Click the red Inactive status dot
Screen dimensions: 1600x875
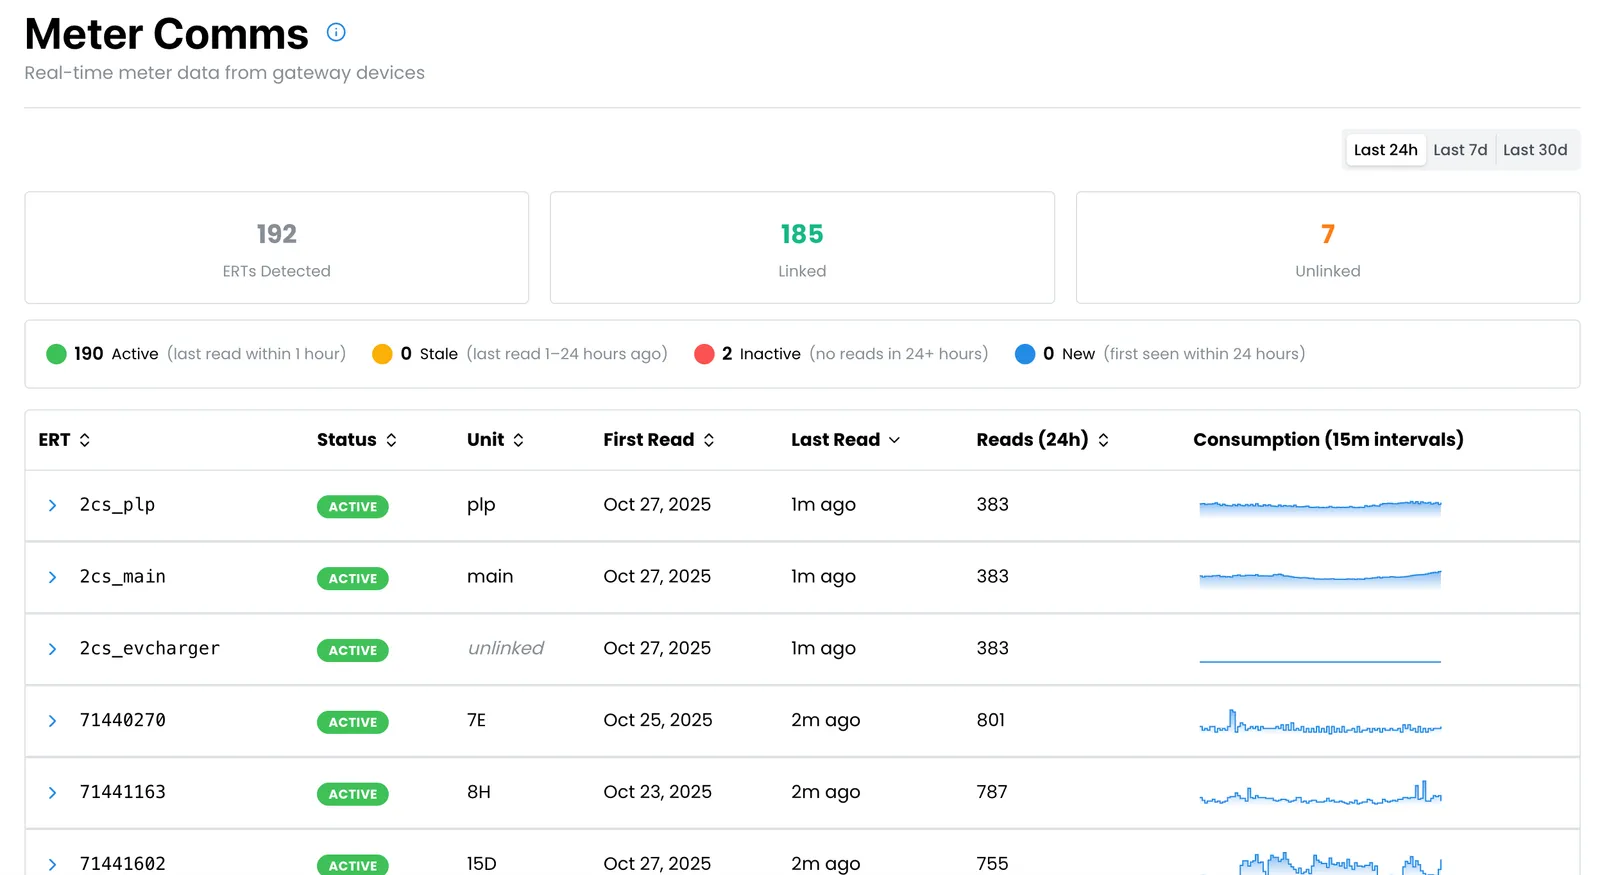click(x=704, y=354)
